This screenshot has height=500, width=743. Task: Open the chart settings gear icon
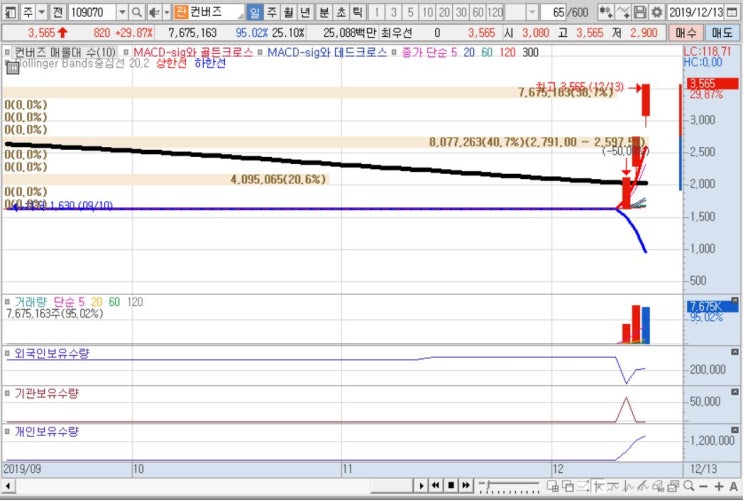[x=657, y=12]
